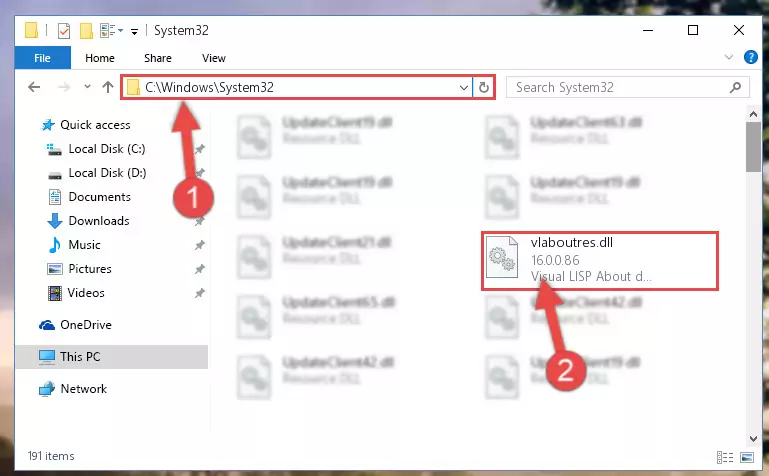
Task: Expand the address bar history dropdown
Action: click(x=463, y=88)
